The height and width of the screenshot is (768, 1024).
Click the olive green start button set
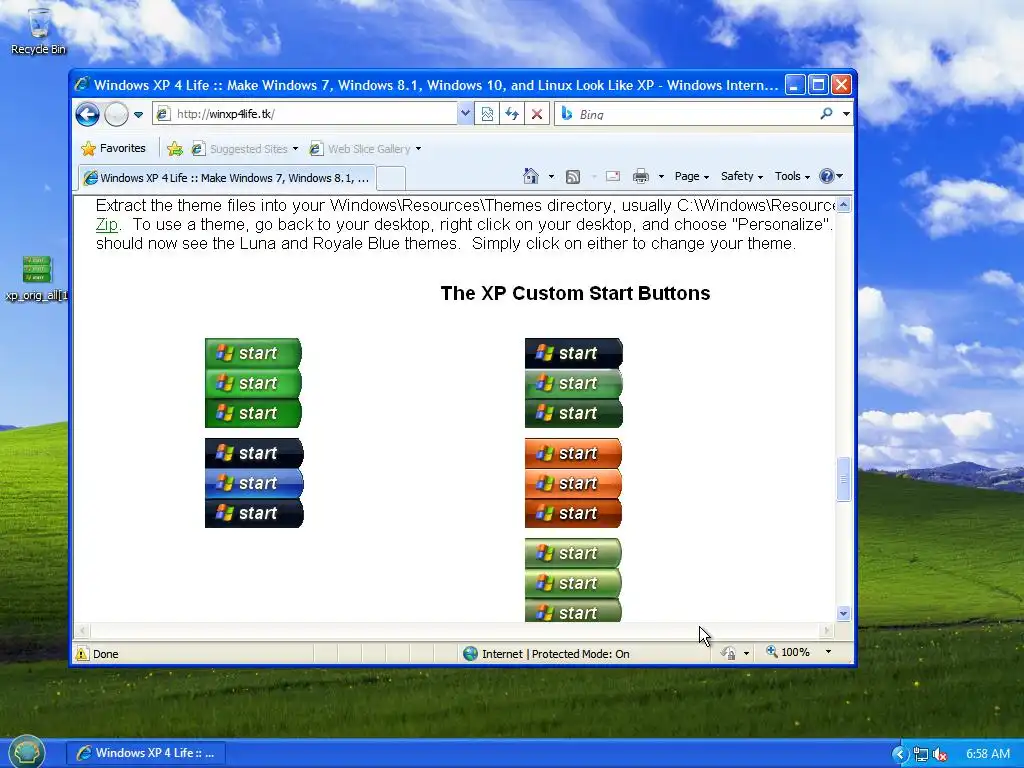click(573, 579)
